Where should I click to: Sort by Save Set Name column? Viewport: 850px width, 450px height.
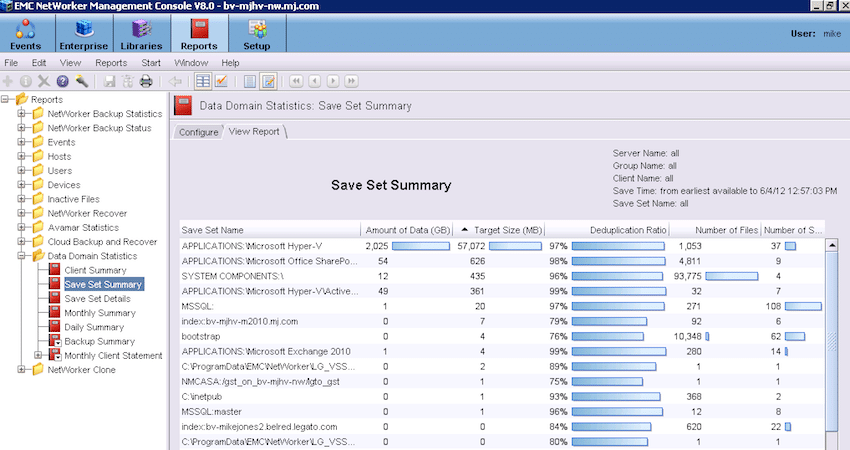270,230
